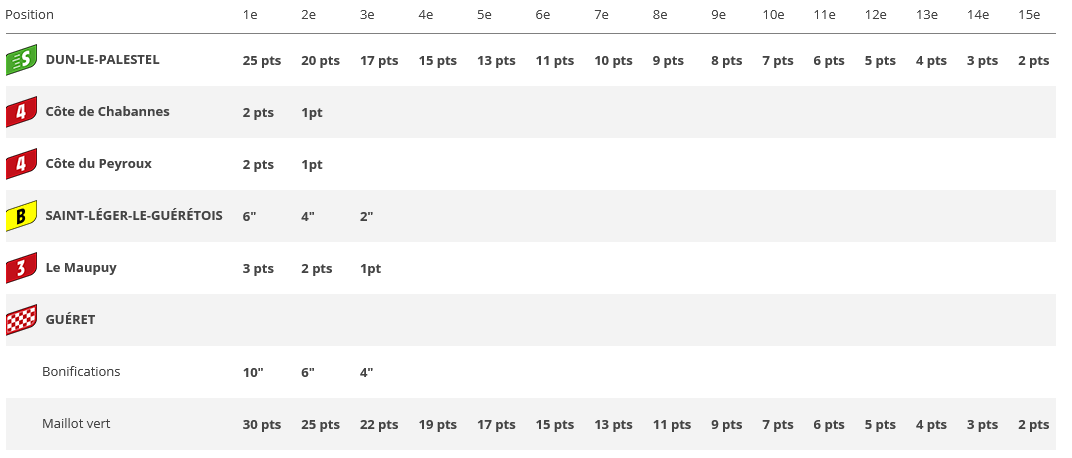
Task: Click the category 4 icon beside Côte du Peyroux
Action: coord(21,164)
